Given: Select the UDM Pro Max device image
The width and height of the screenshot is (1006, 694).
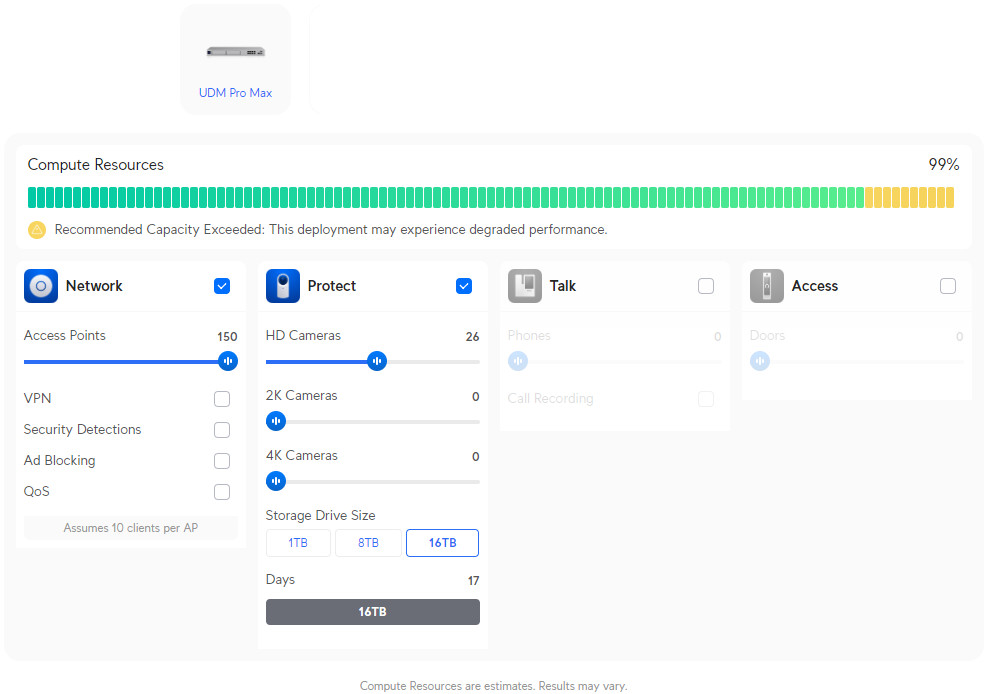Looking at the screenshot, I should (x=235, y=52).
